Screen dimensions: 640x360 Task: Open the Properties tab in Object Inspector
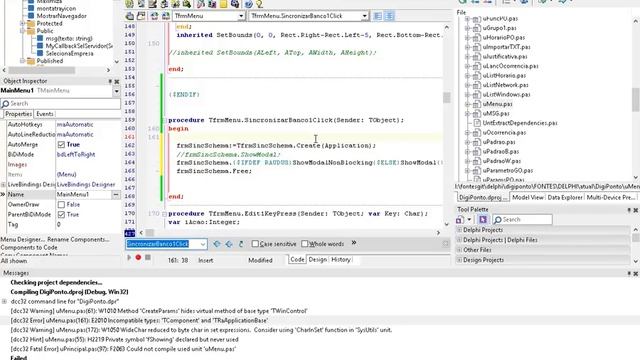tap(18, 114)
